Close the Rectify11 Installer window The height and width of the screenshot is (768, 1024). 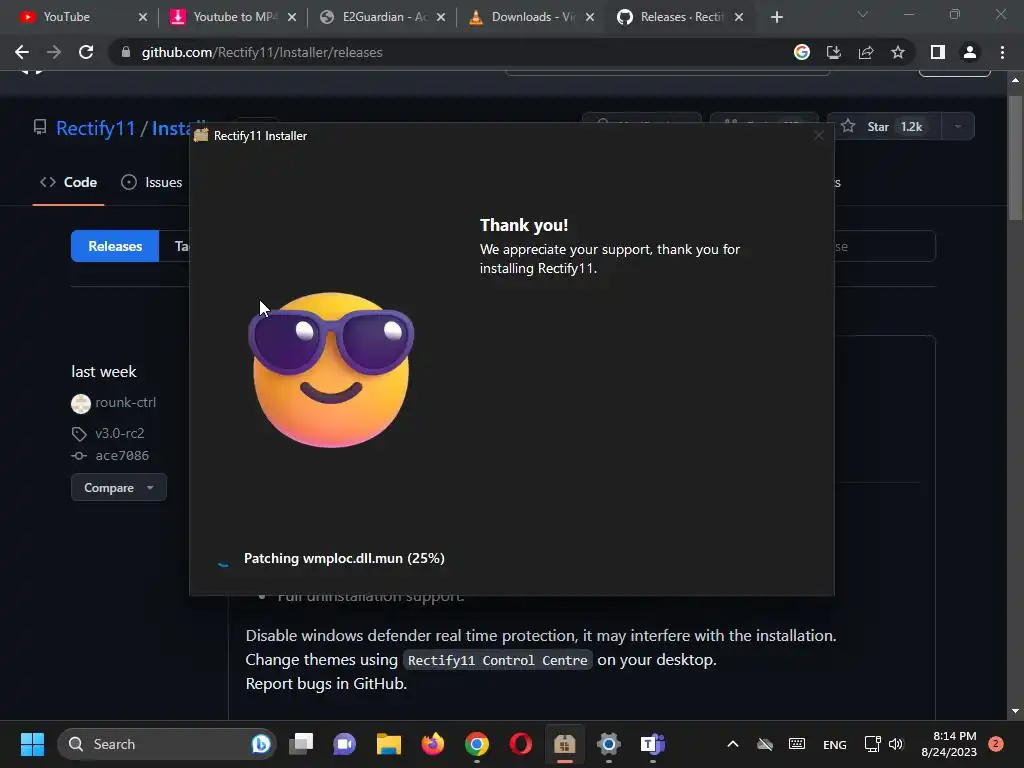click(x=818, y=135)
